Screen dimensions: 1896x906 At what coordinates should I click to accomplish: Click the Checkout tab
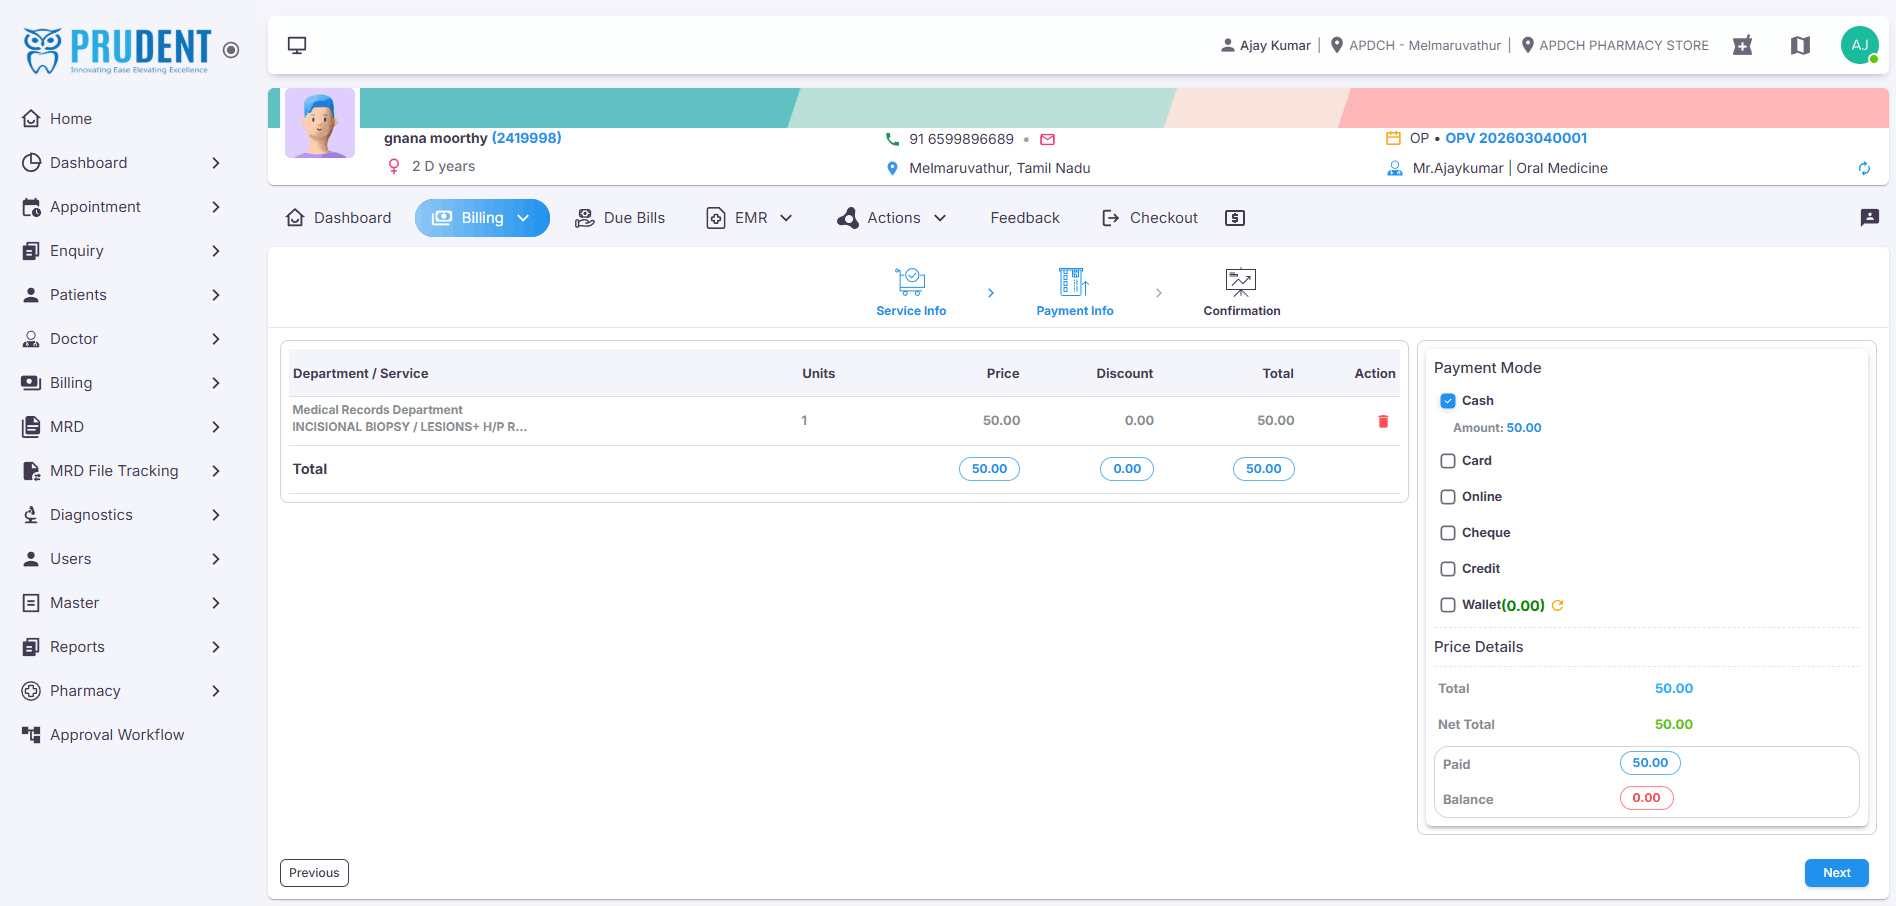(x=1150, y=218)
